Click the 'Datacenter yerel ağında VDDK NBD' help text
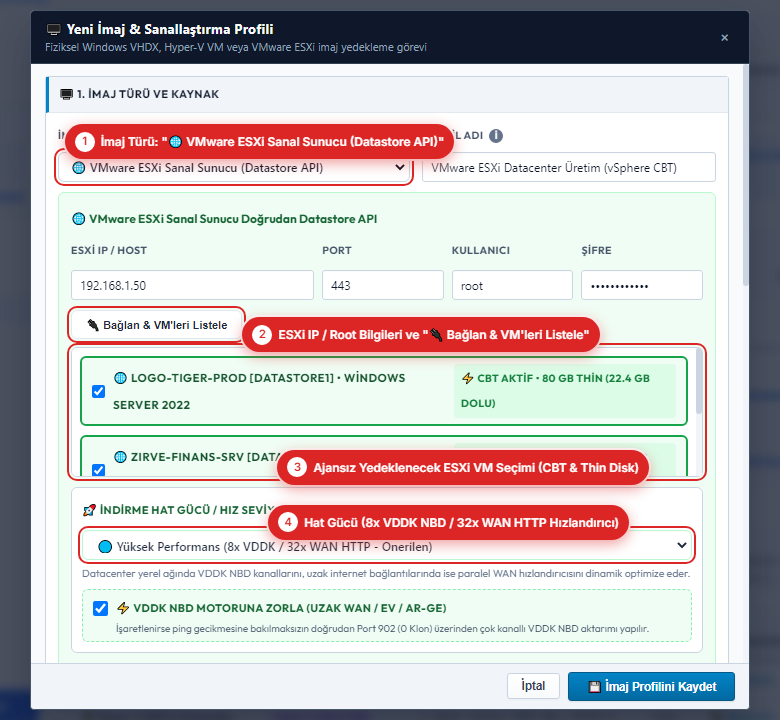 click(386, 574)
